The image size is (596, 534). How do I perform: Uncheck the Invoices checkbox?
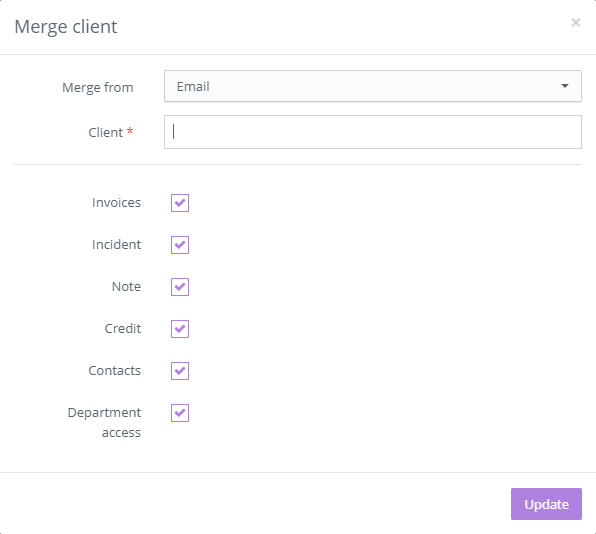(x=180, y=203)
